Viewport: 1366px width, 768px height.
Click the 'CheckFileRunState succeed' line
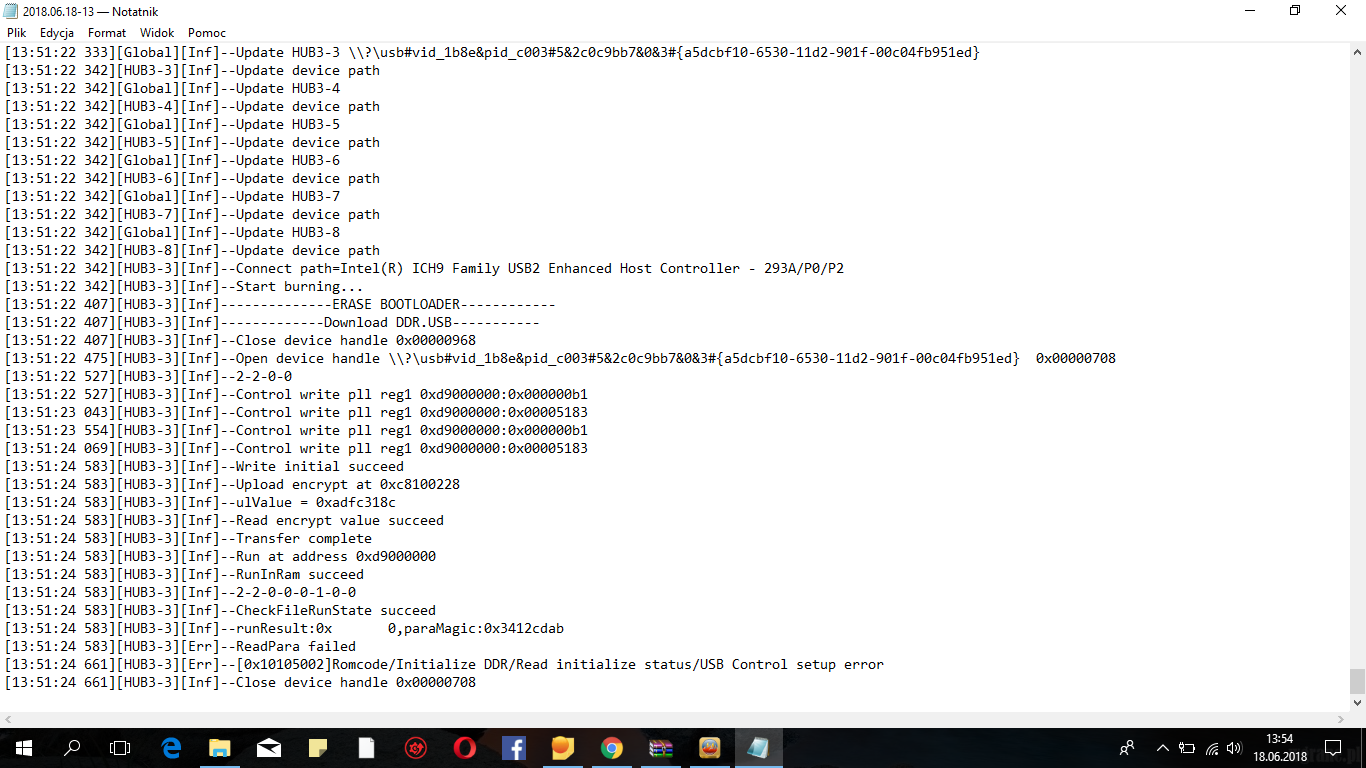[x=220, y=610]
